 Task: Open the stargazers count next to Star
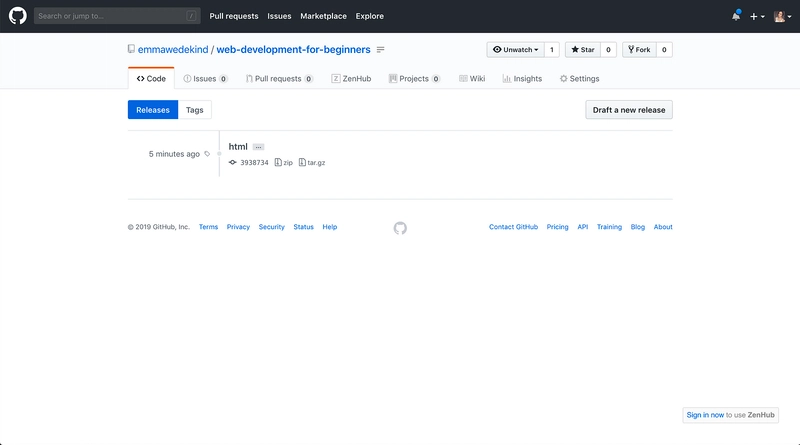point(608,50)
